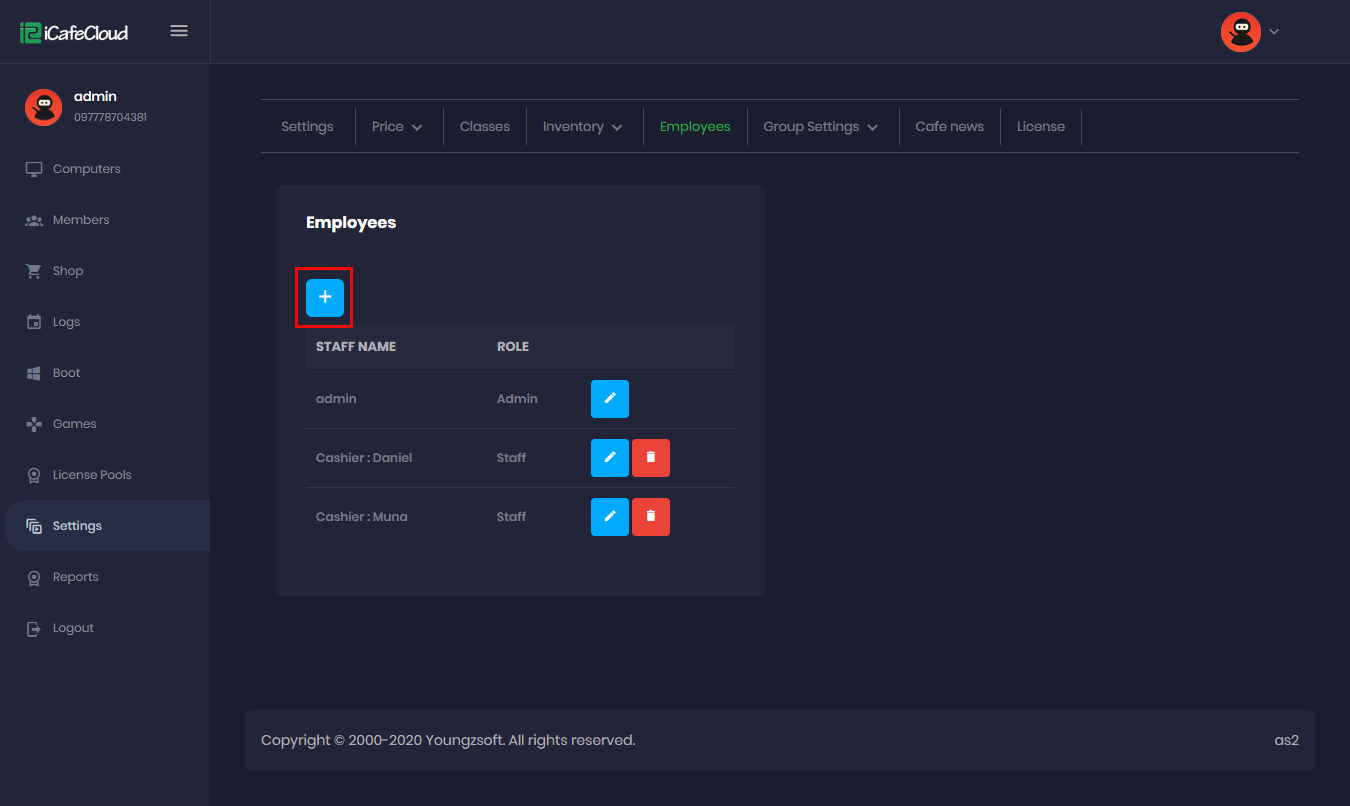Image resolution: width=1350 pixels, height=806 pixels.
Task: Expand the Inventory dropdown tab
Action: click(x=582, y=127)
